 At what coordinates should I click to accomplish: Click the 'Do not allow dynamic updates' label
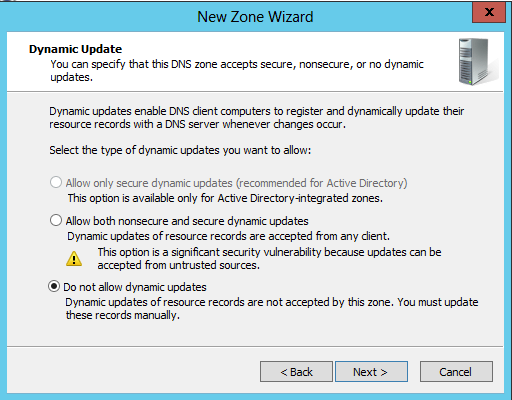135,287
